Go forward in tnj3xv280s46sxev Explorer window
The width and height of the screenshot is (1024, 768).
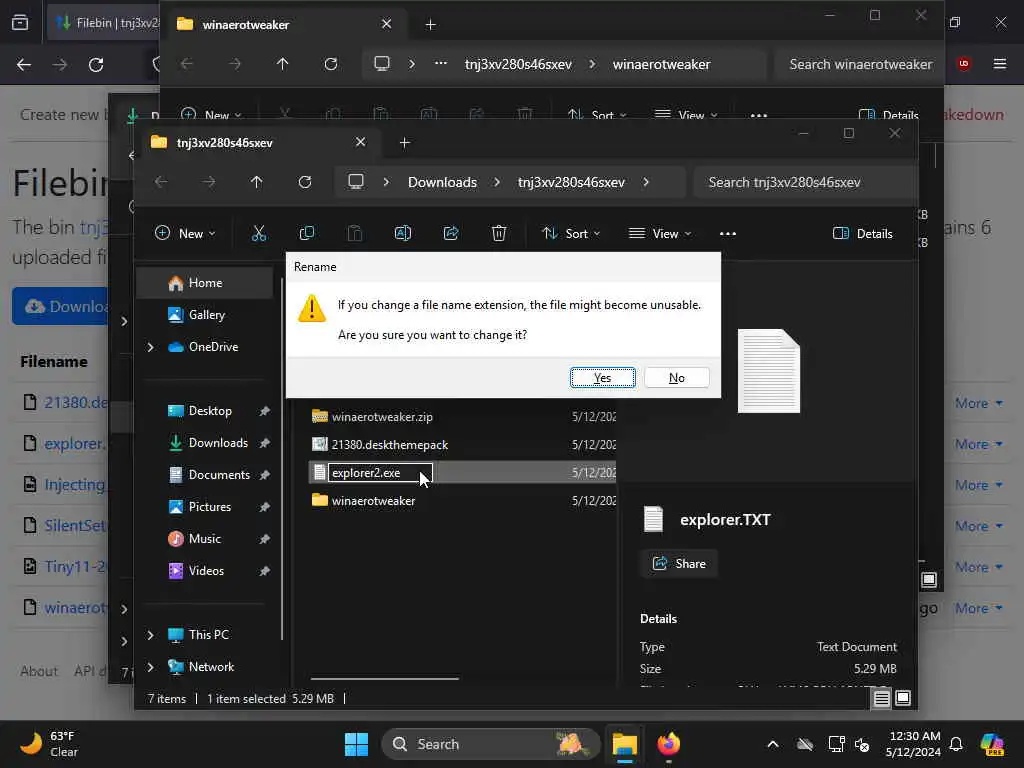pyautogui.click(x=208, y=182)
